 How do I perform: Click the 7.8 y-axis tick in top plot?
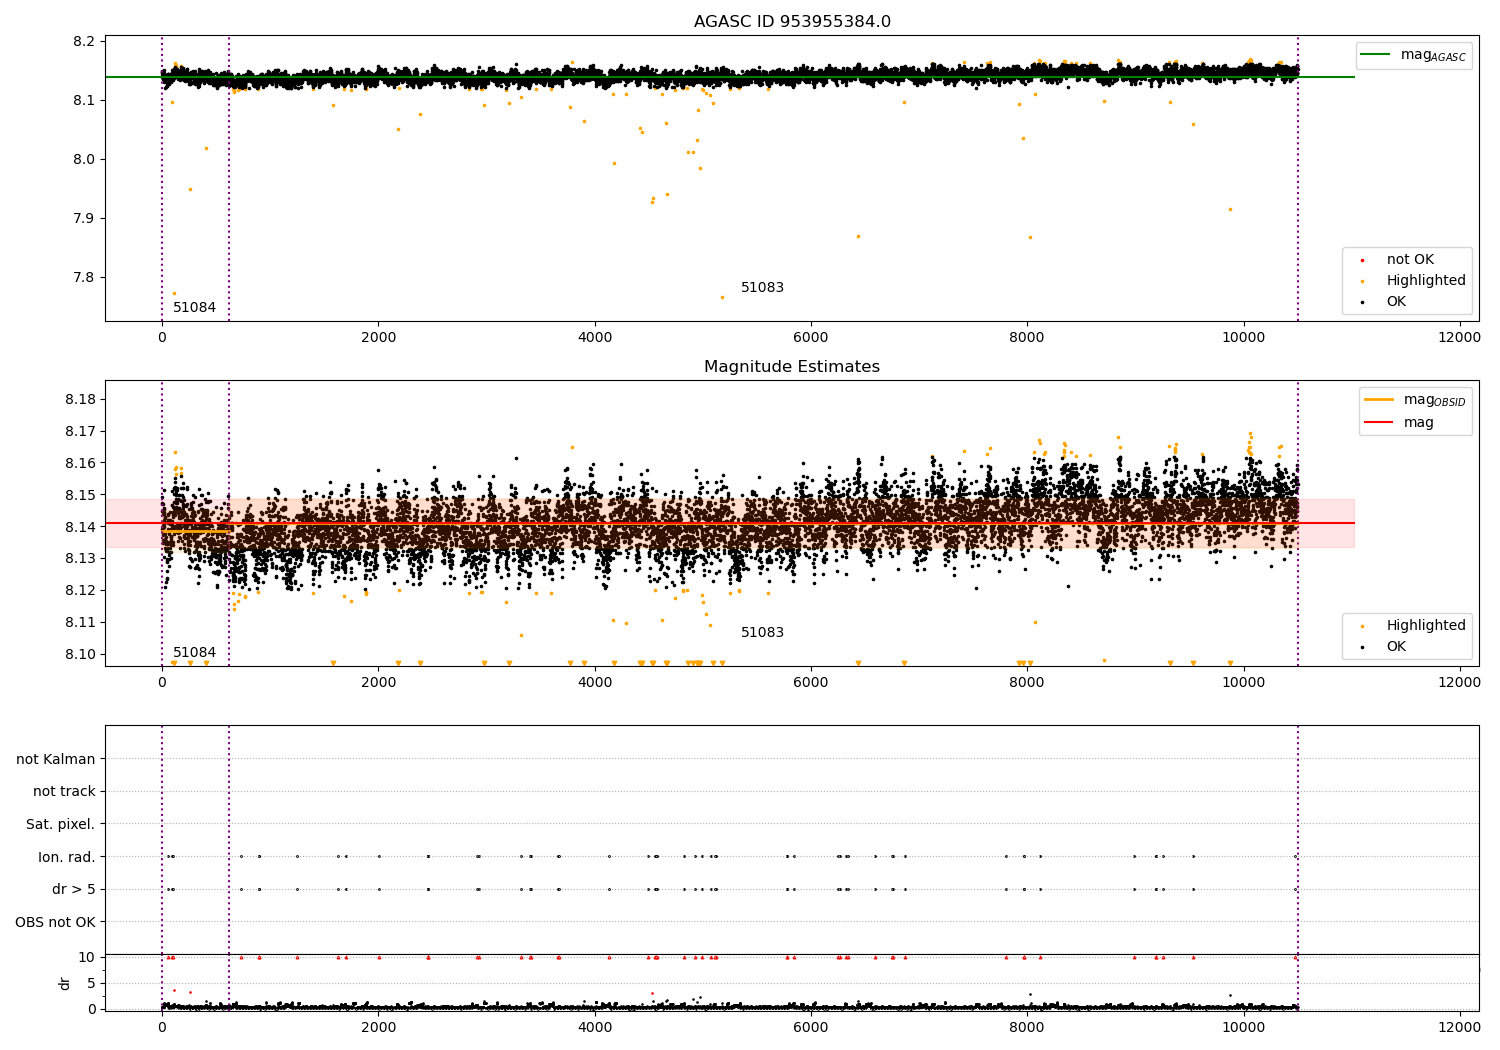click(x=85, y=278)
